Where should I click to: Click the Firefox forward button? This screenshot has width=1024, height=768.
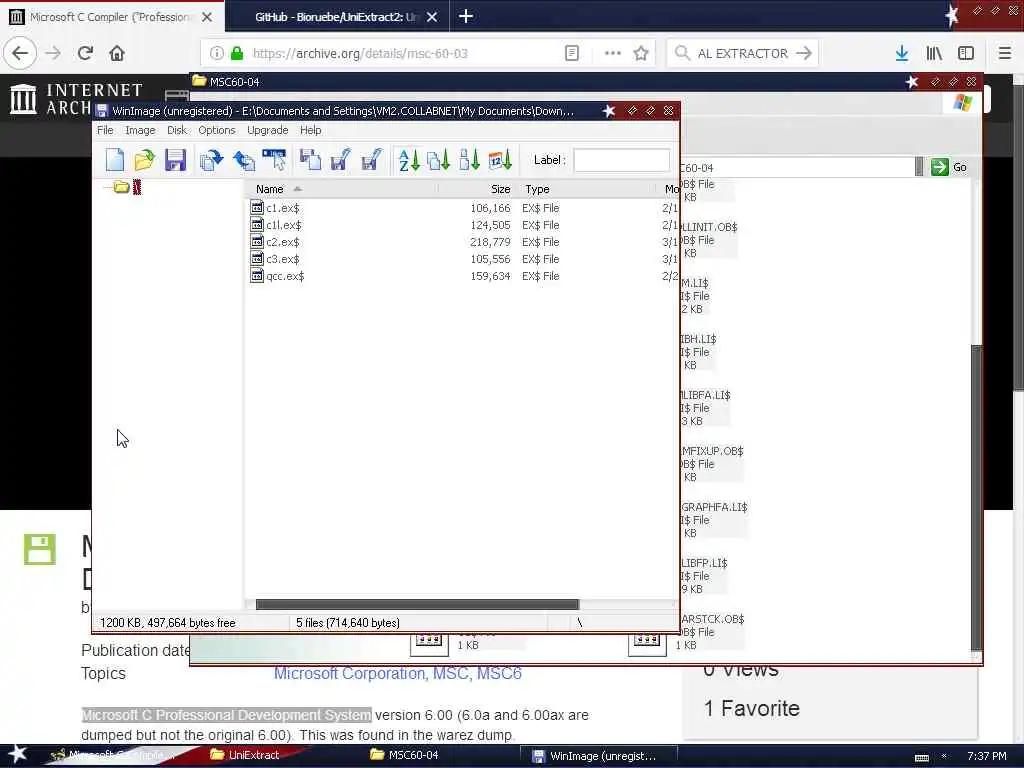click(54, 53)
